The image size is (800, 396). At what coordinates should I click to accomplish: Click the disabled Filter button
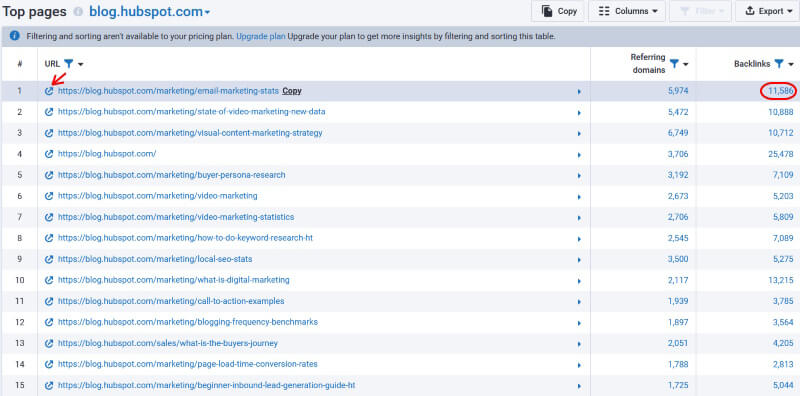700,11
